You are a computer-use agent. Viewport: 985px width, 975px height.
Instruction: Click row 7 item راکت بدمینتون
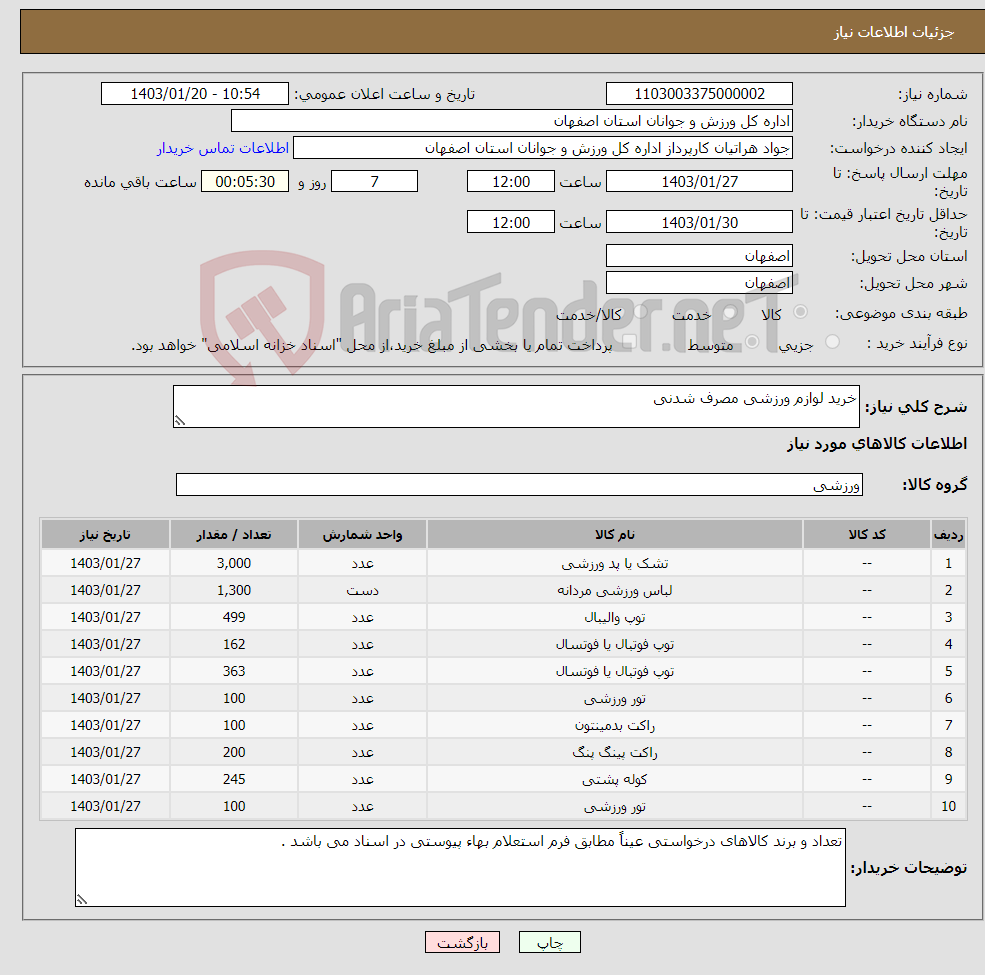click(x=614, y=726)
